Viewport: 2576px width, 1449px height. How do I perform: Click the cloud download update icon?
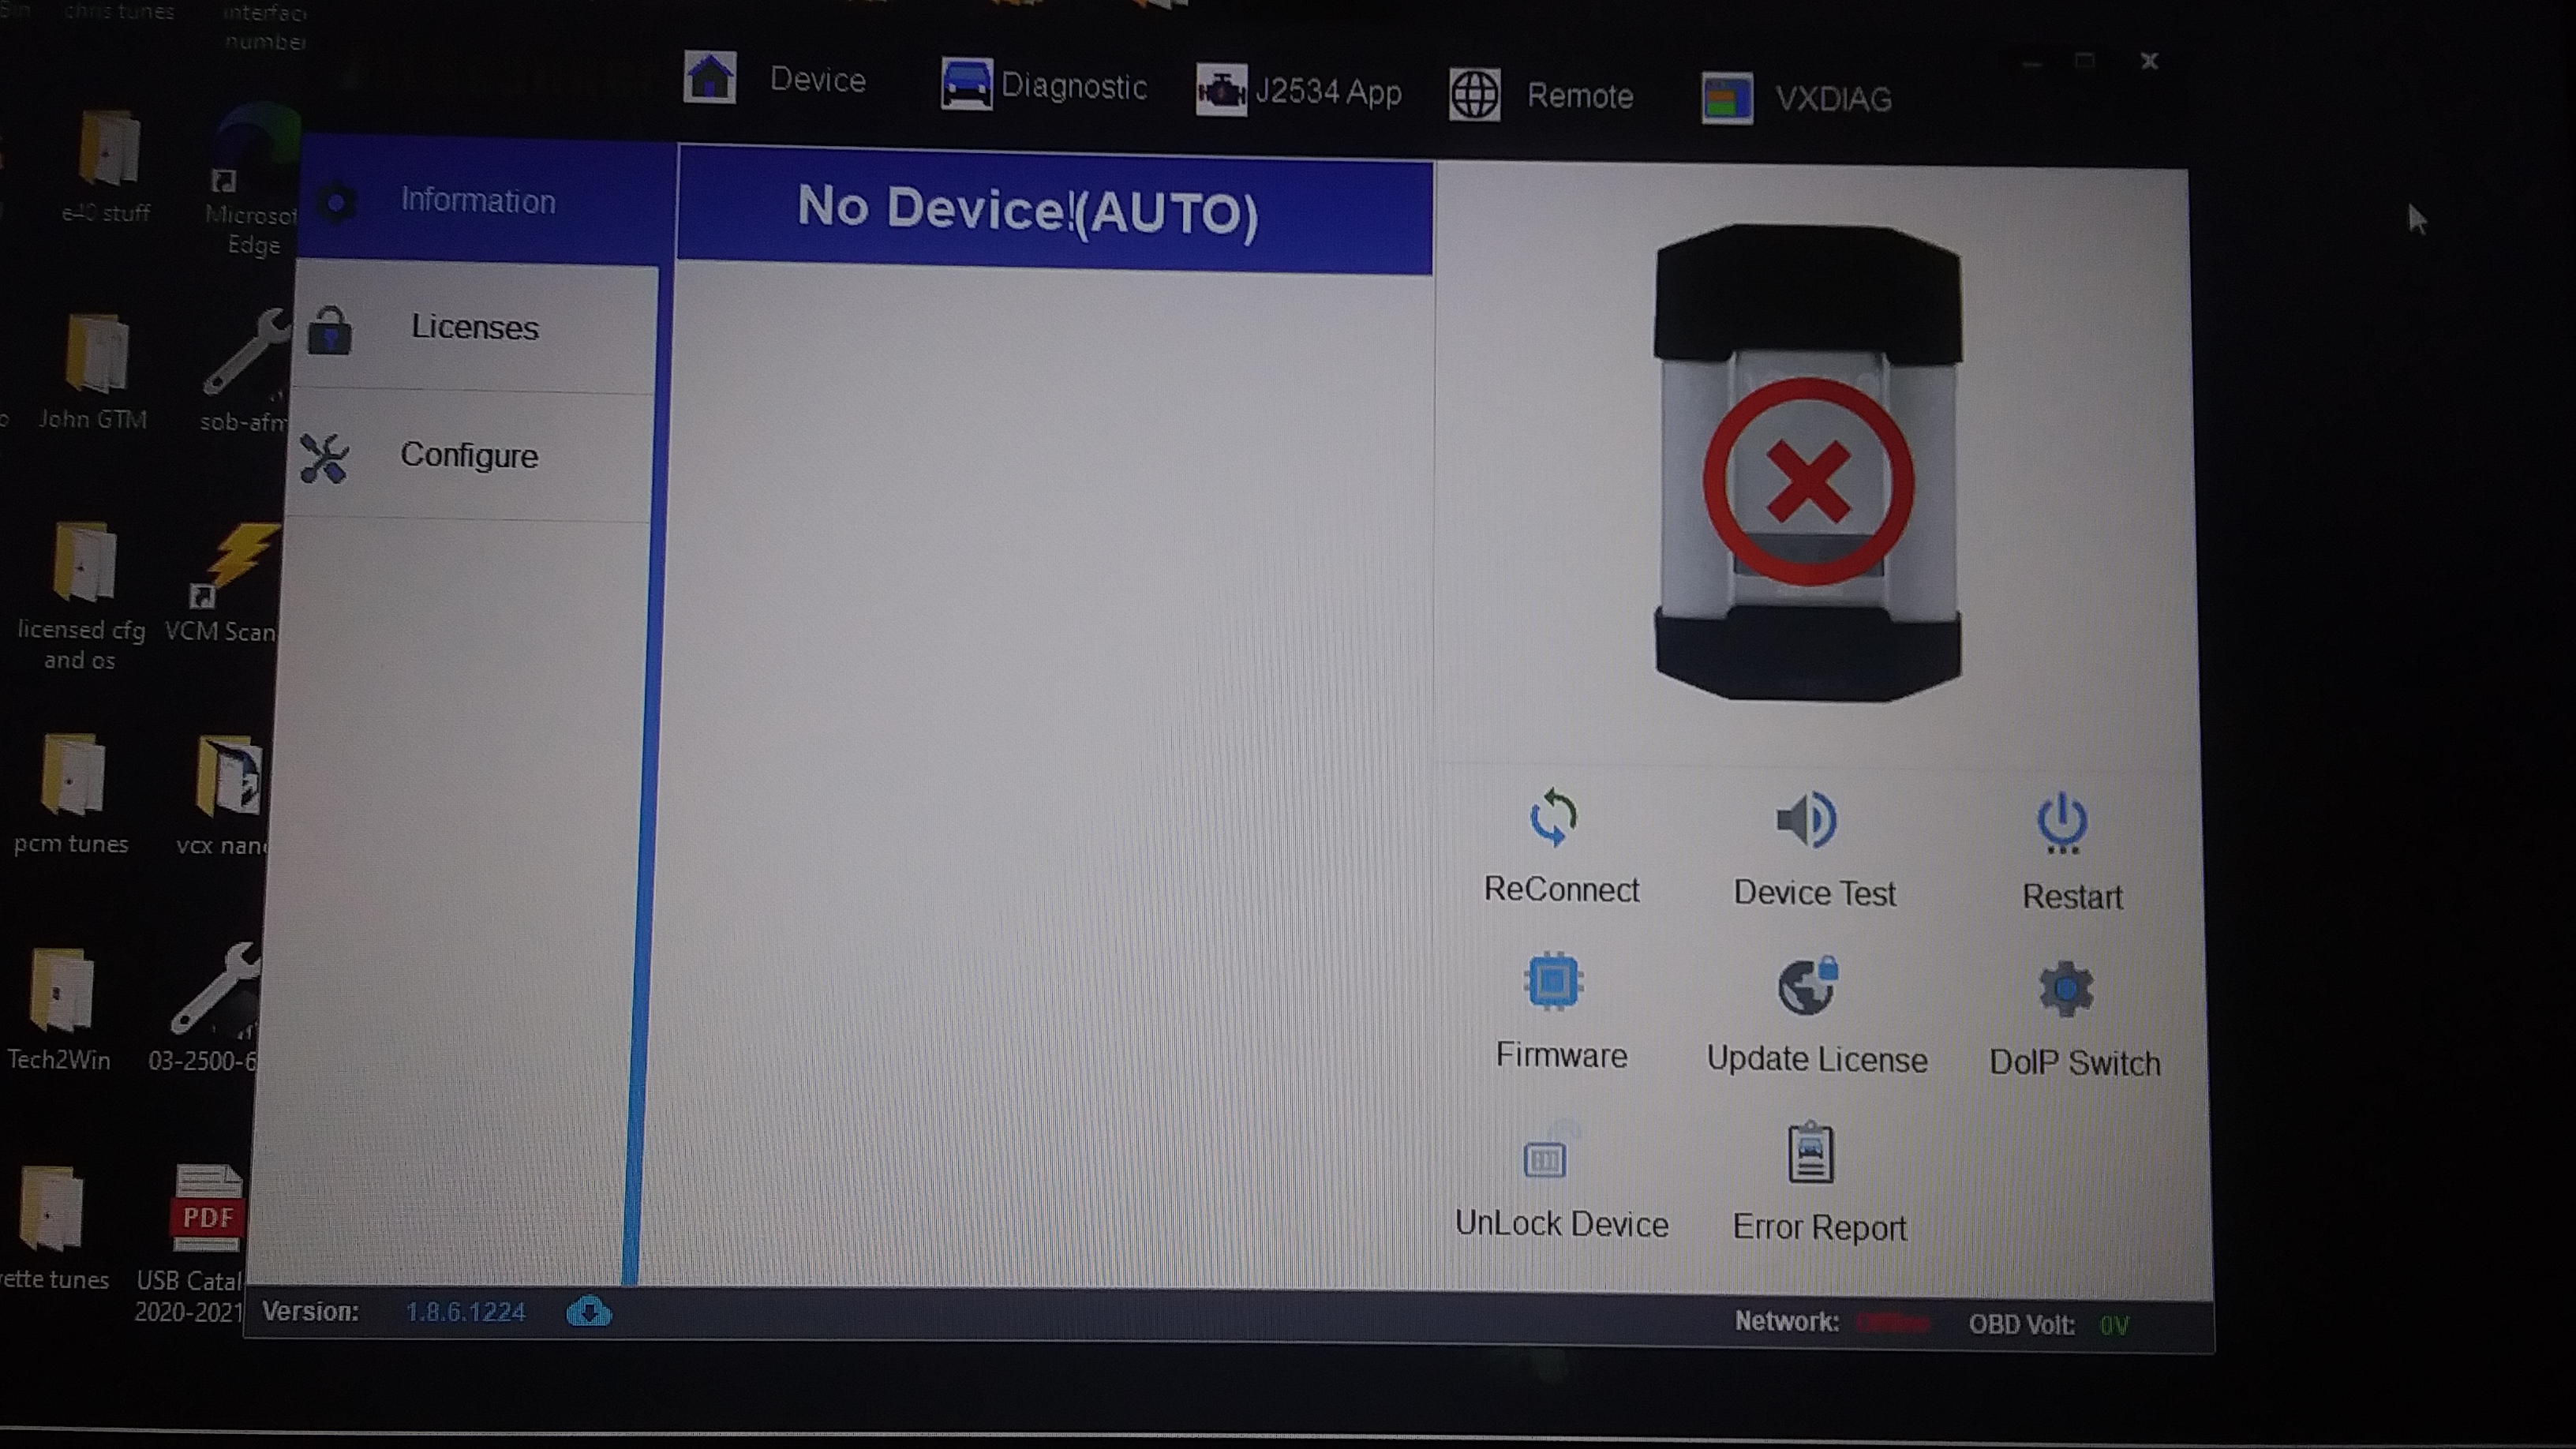[x=588, y=1311]
